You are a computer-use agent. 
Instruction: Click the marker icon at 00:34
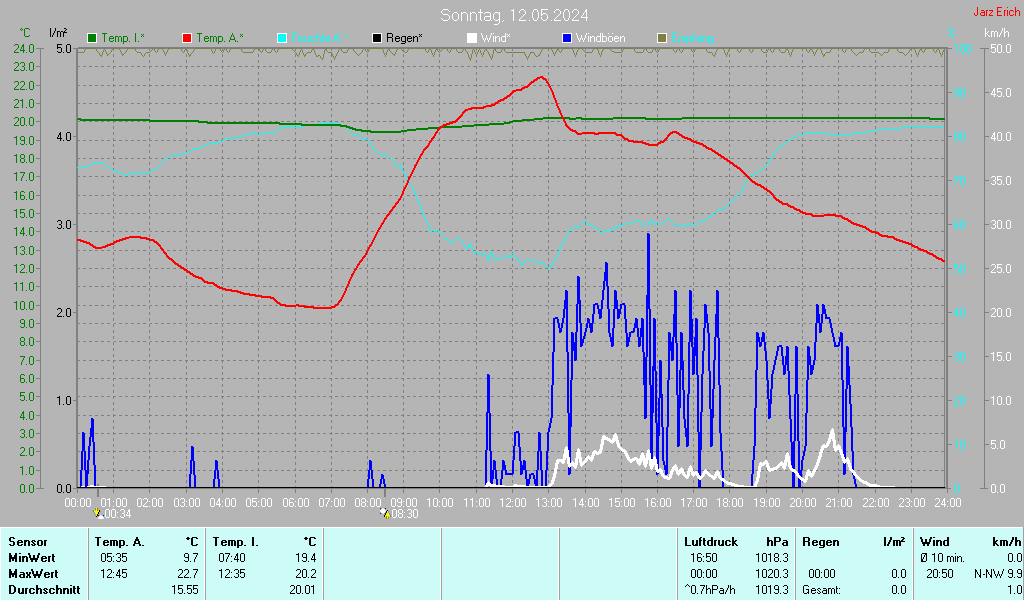97,513
